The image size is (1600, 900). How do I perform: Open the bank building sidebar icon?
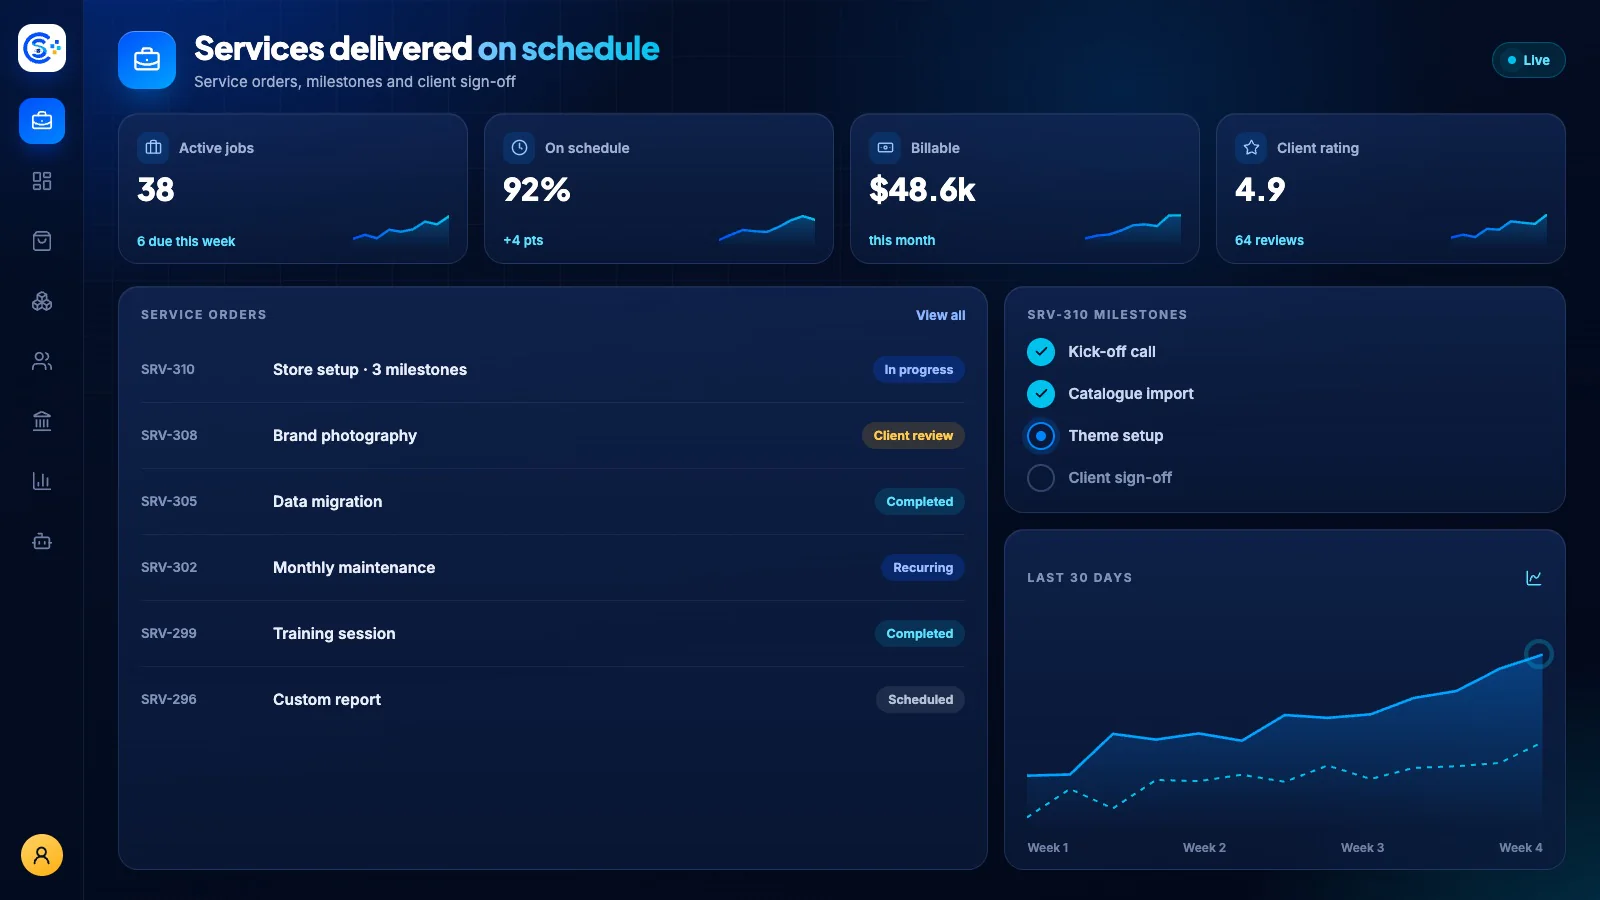tap(42, 421)
